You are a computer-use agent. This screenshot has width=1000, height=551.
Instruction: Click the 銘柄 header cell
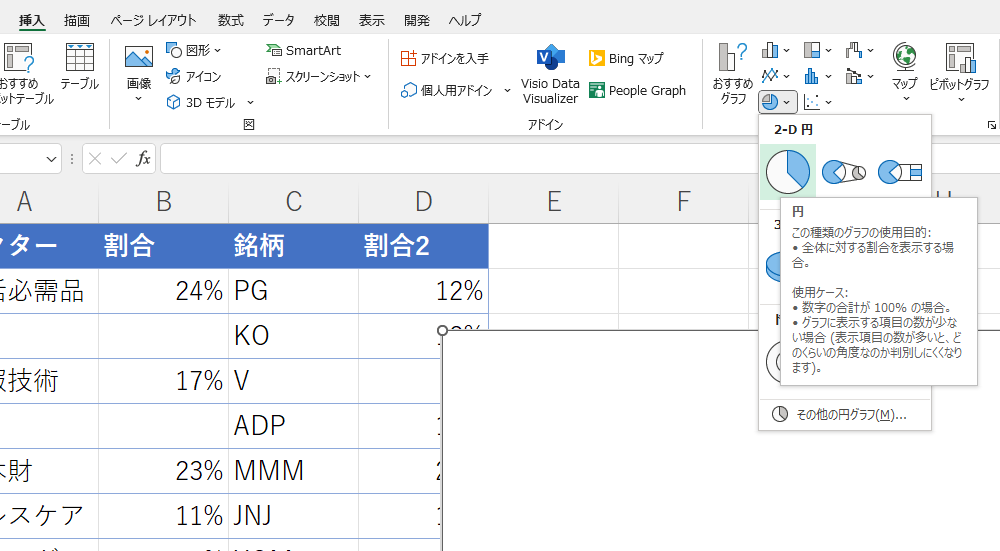(x=293, y=246)
